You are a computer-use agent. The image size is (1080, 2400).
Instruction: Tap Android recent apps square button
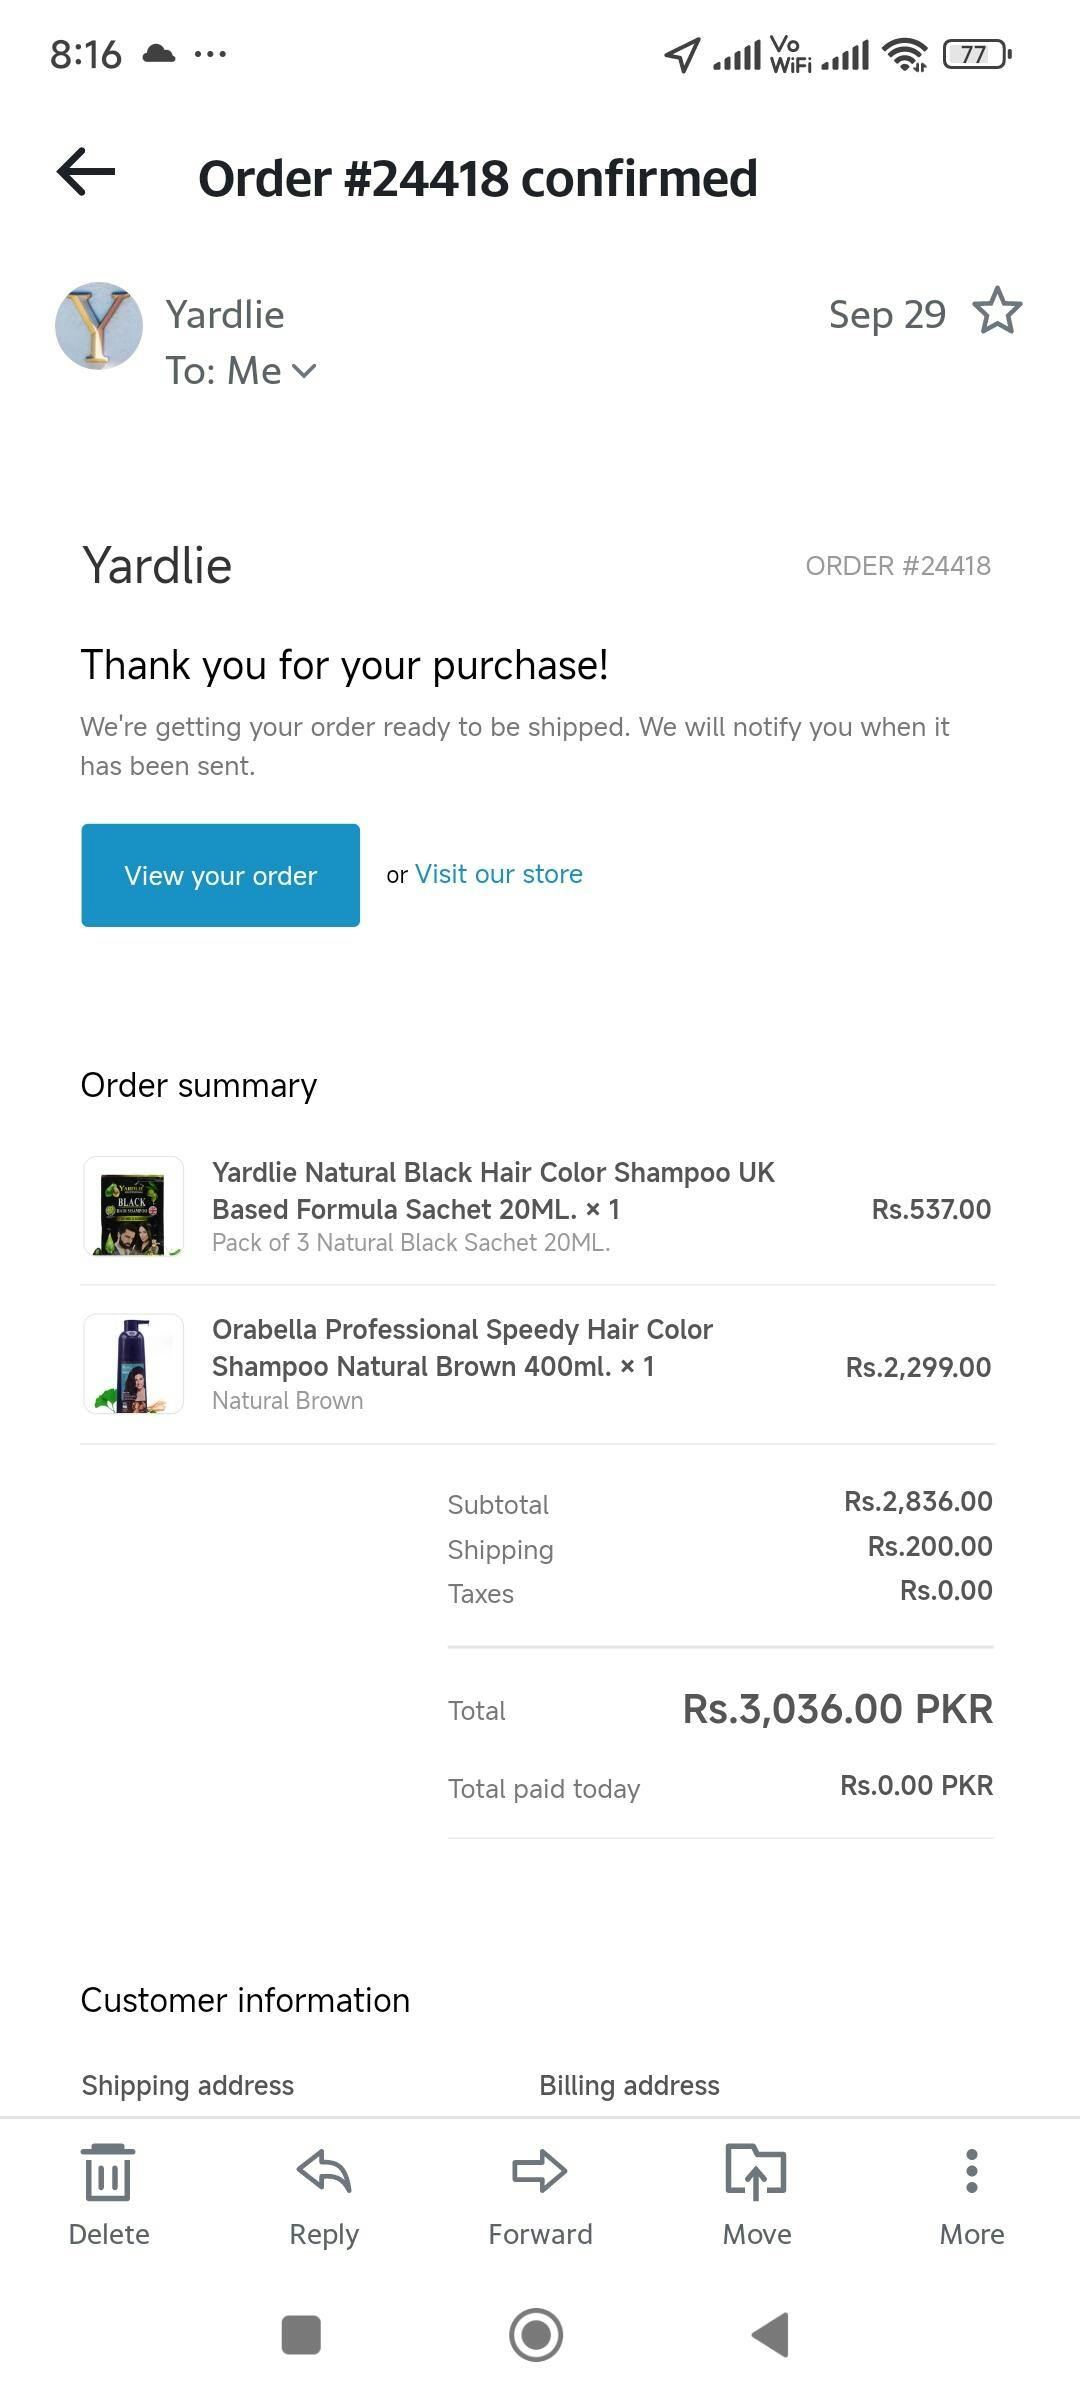301,2335
